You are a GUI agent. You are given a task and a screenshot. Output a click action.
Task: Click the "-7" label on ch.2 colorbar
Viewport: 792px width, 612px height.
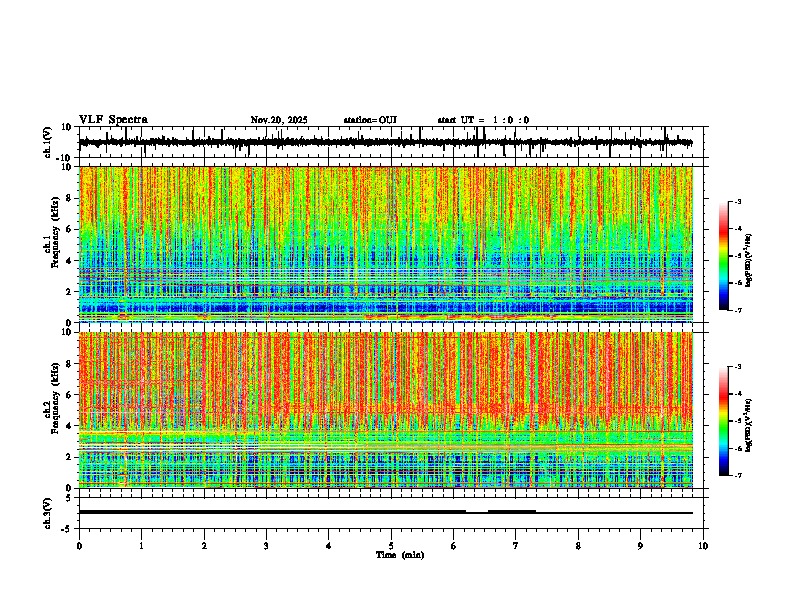coord(737,475)
